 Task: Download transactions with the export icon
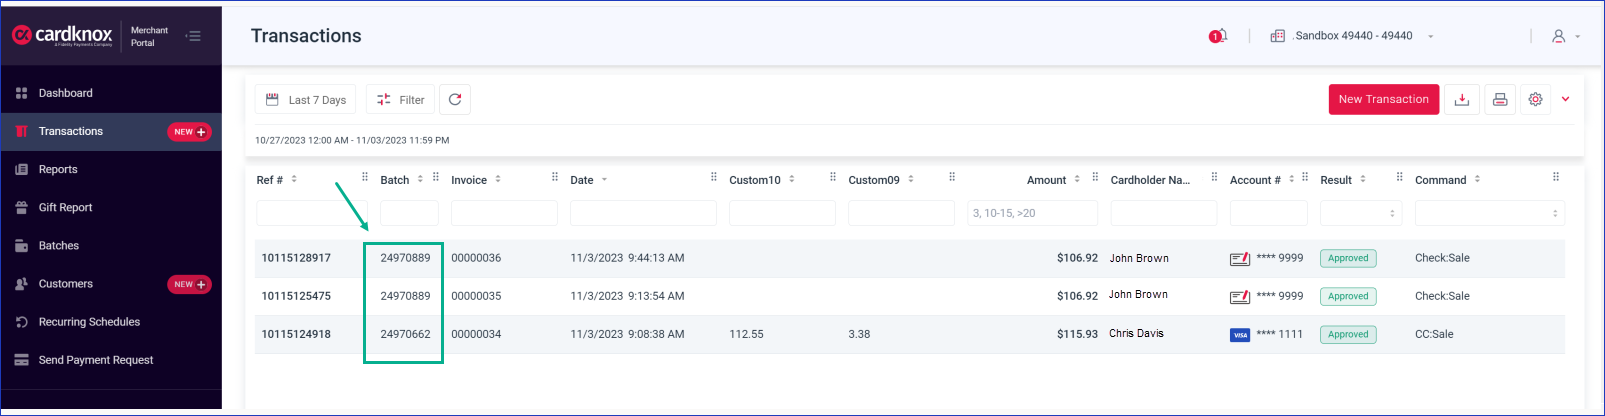pos(1461,99)
